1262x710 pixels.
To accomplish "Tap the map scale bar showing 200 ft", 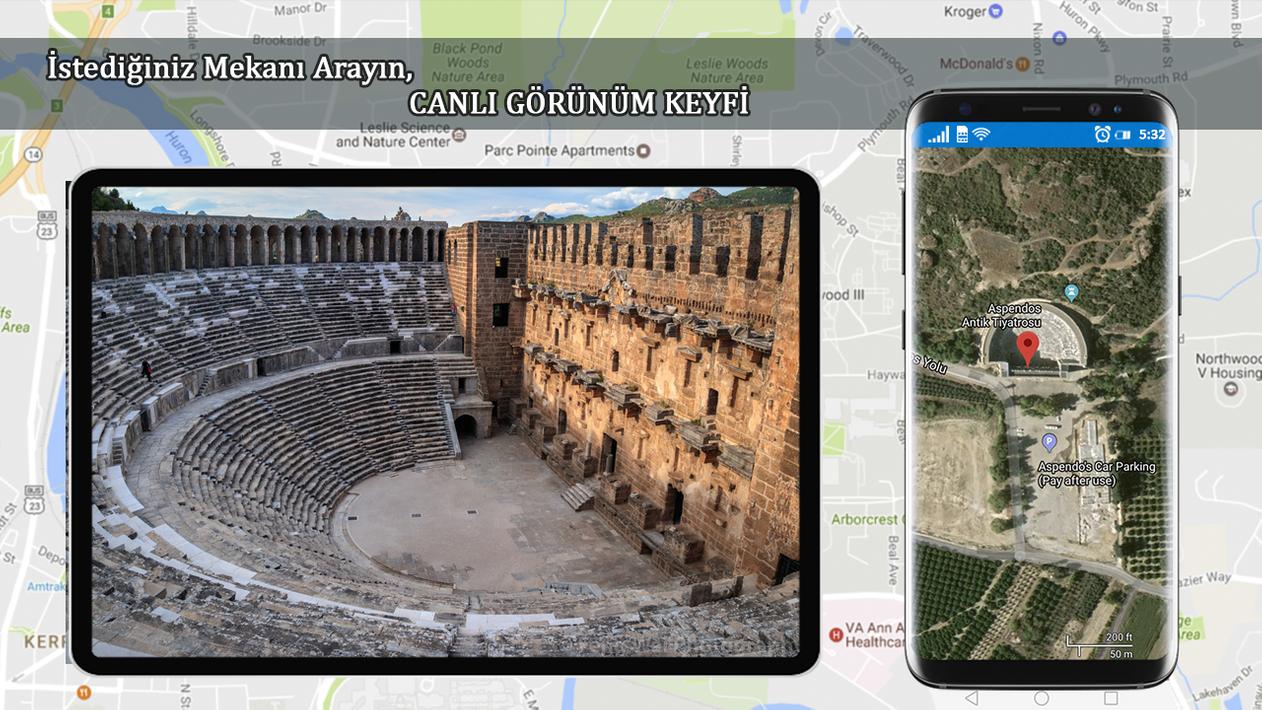I will 1100,646.
